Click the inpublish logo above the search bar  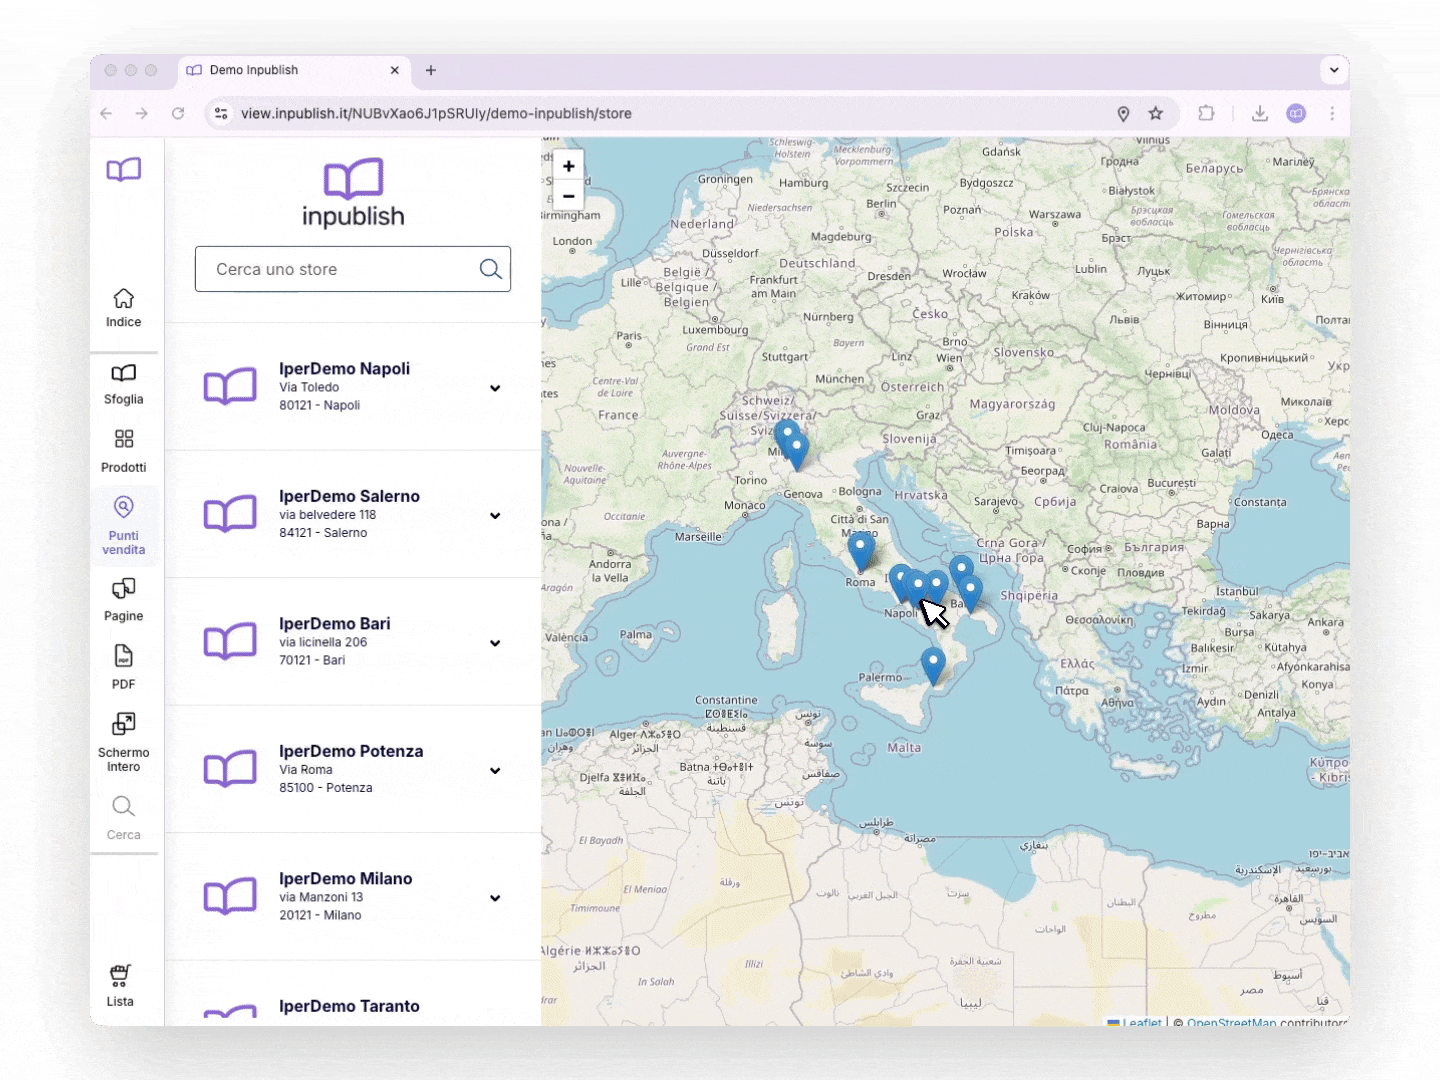[x=352, y=192]
